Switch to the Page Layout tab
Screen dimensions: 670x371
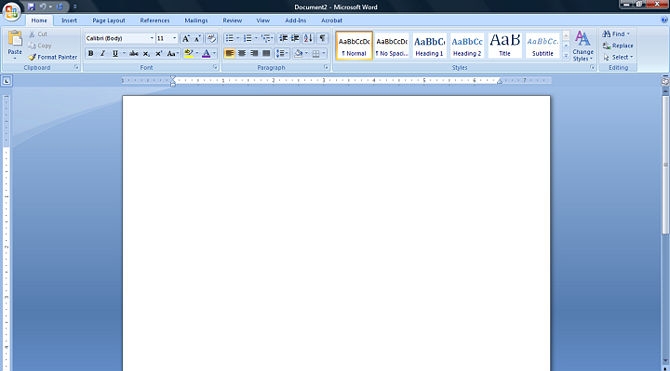pos(109,20)
